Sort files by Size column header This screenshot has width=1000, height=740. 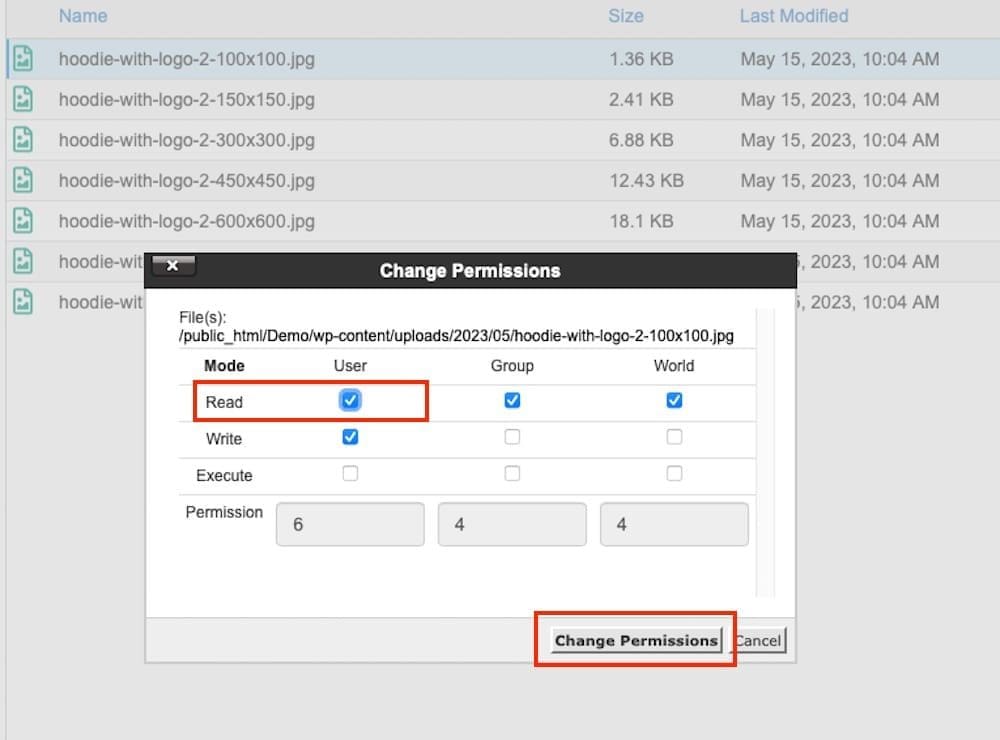point(626,16)
